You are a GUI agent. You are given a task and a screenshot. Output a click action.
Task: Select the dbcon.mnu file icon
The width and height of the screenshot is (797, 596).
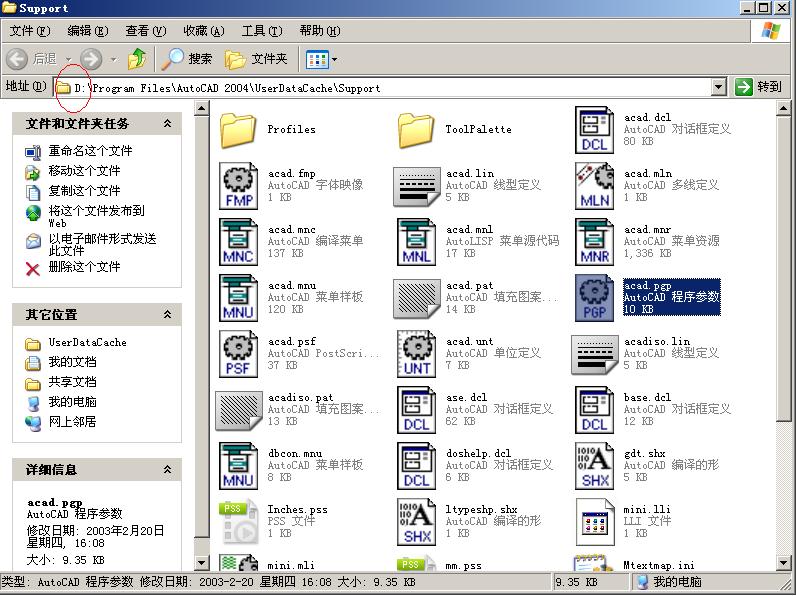238,466
